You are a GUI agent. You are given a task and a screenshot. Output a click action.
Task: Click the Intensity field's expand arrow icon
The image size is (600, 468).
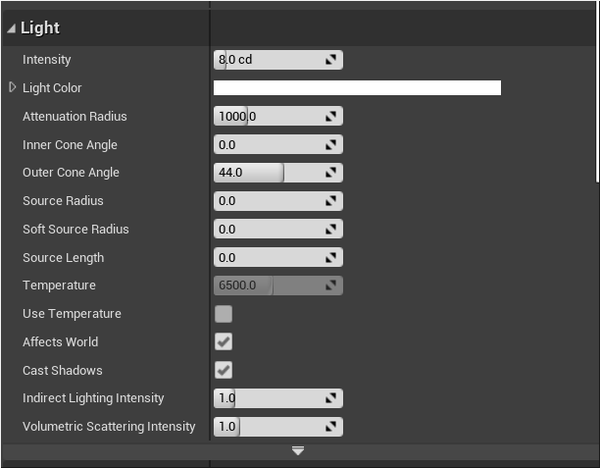pos(331,60)
